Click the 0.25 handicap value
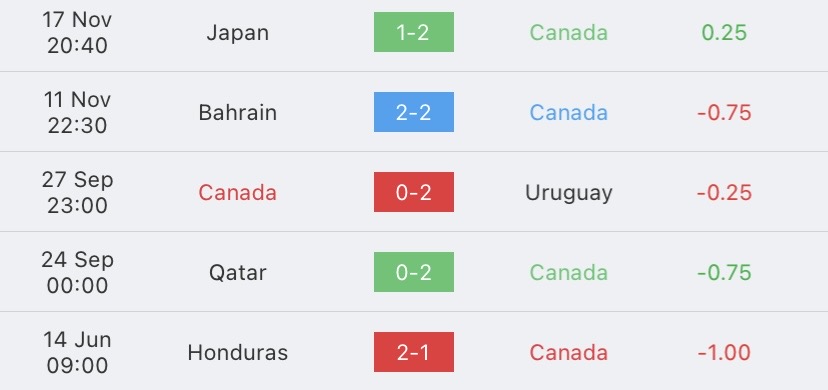The width and height of the screenshot is (828, 390). click(724, 33)
